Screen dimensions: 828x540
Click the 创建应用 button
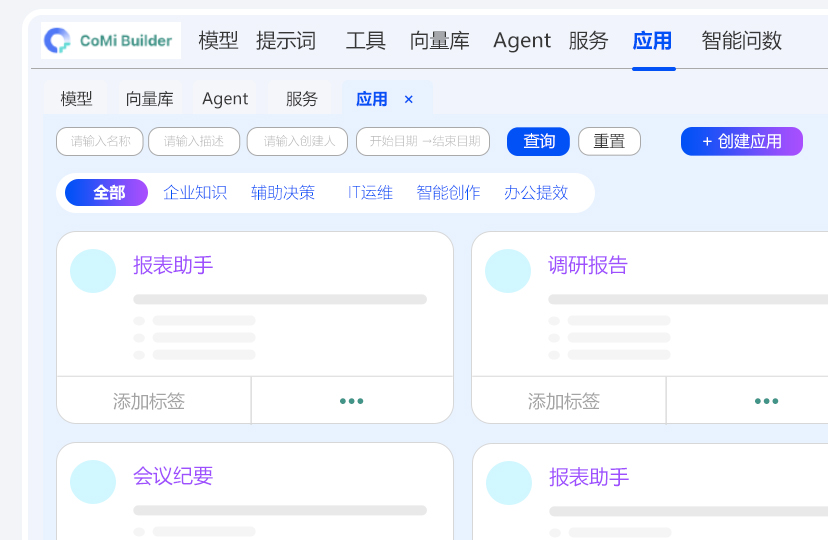coord(741,142)
